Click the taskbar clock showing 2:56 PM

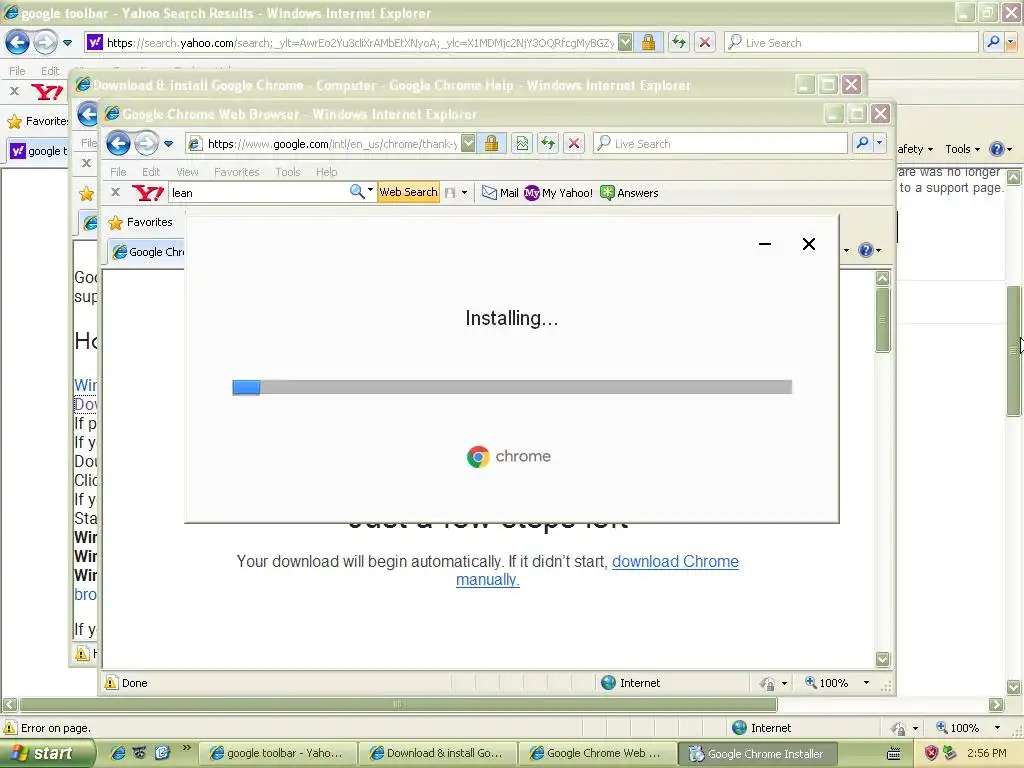coord(986,753)
